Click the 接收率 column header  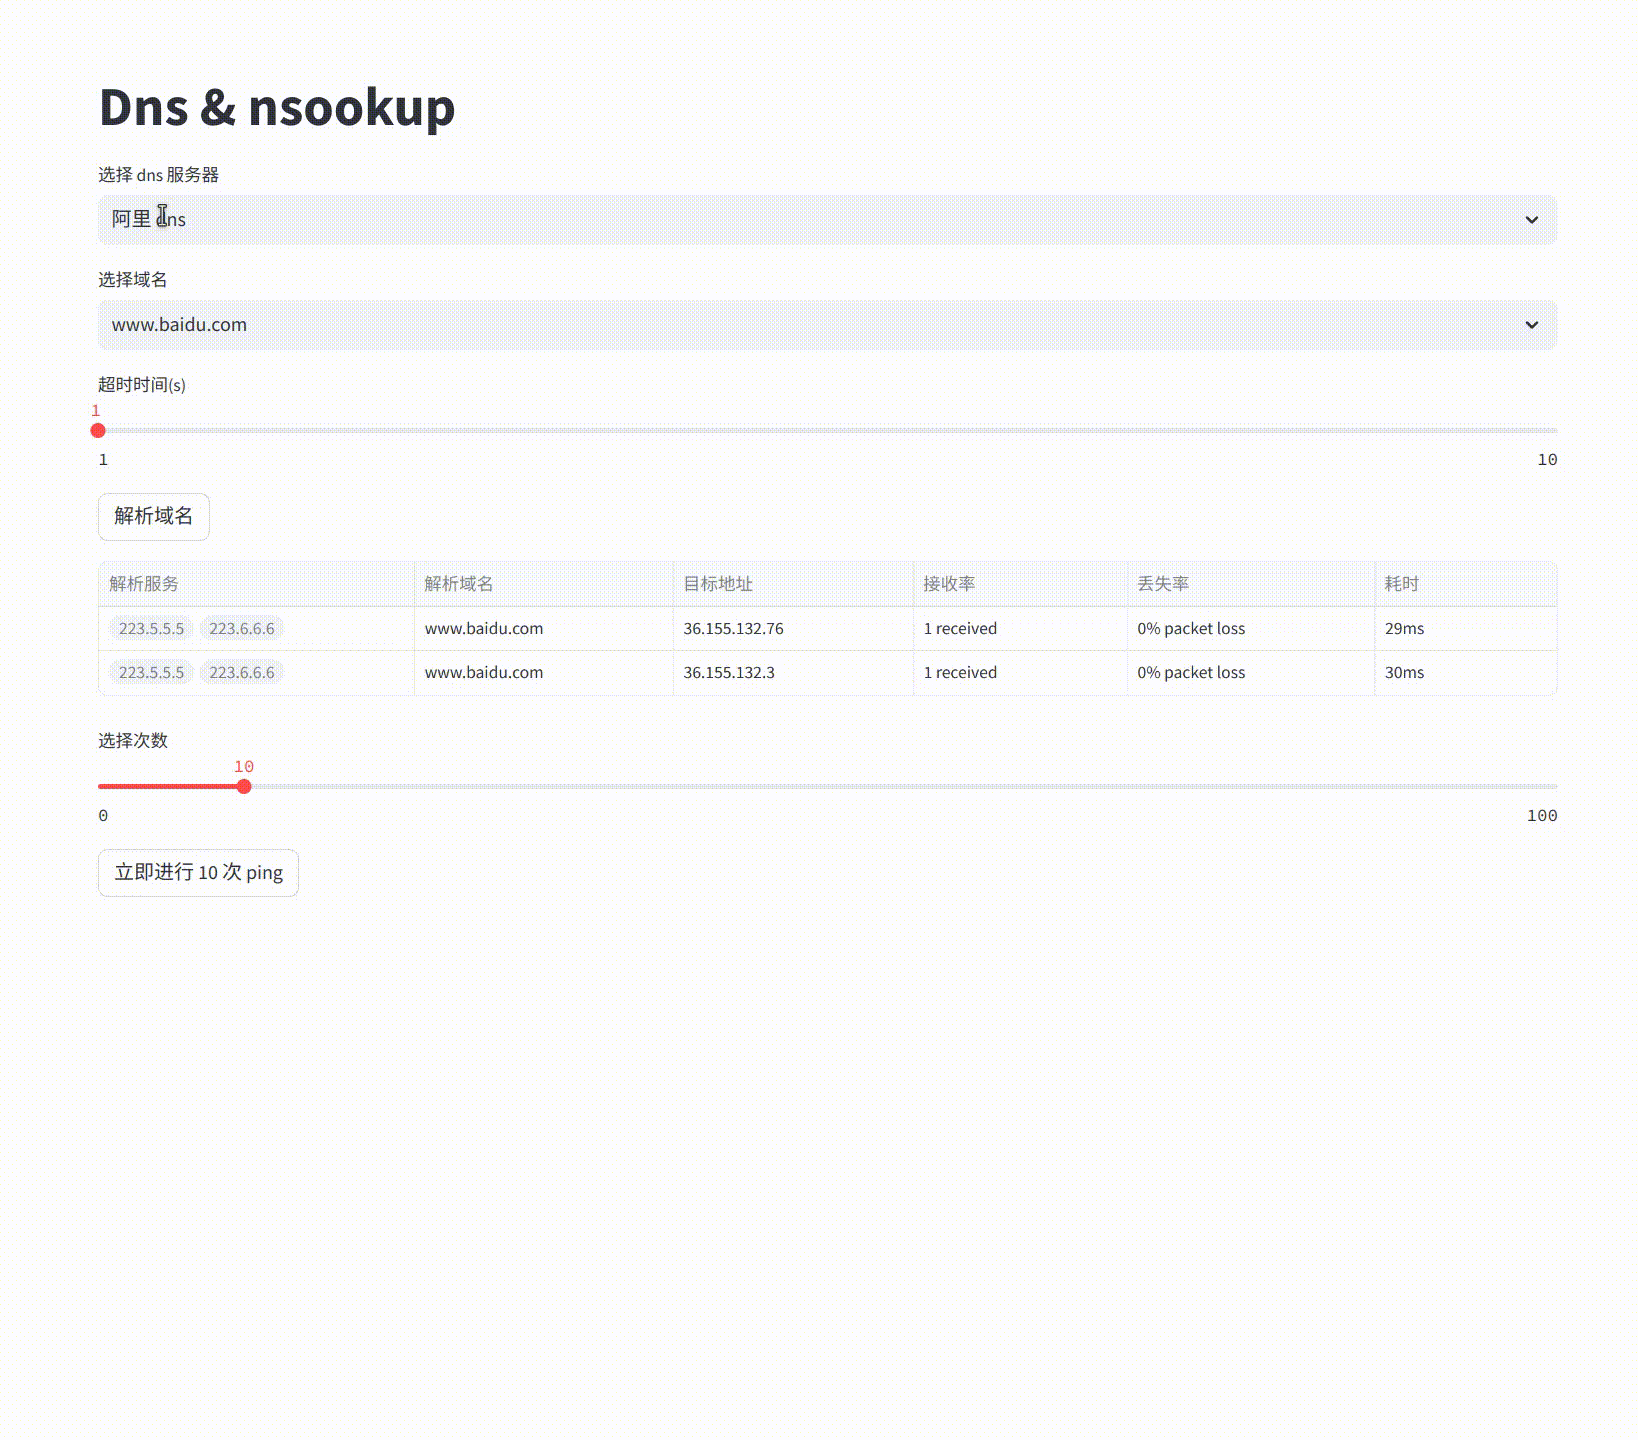point(1020,584)
